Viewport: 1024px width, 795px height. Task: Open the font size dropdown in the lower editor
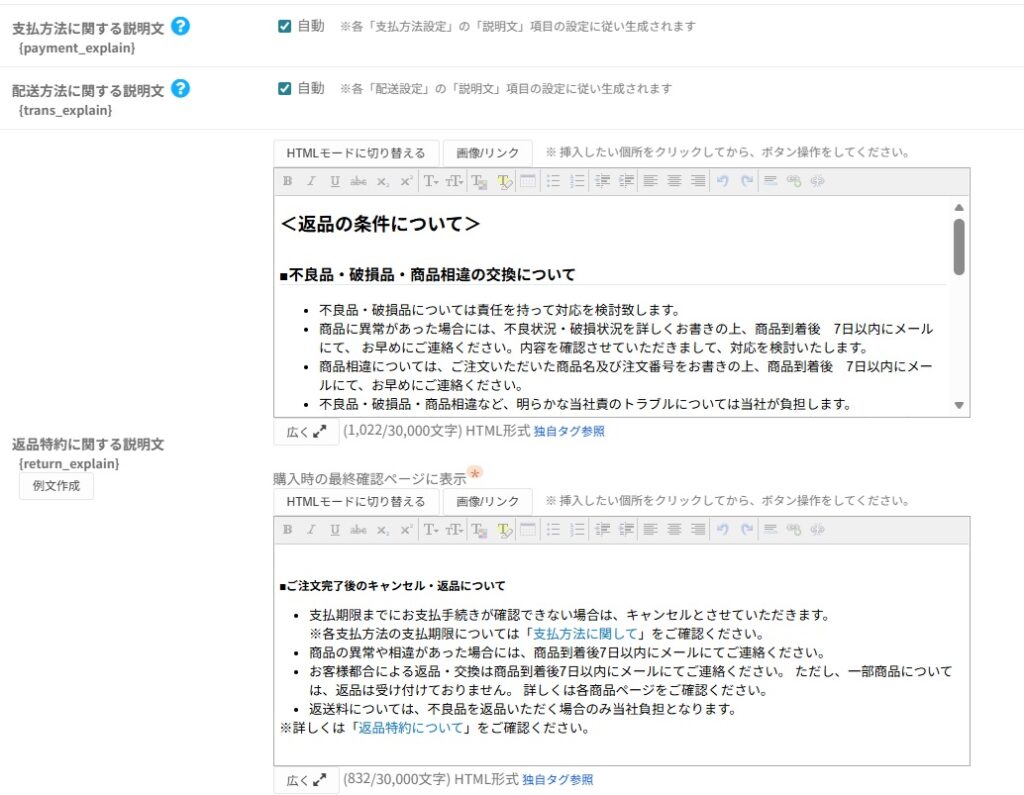(454, 530)
